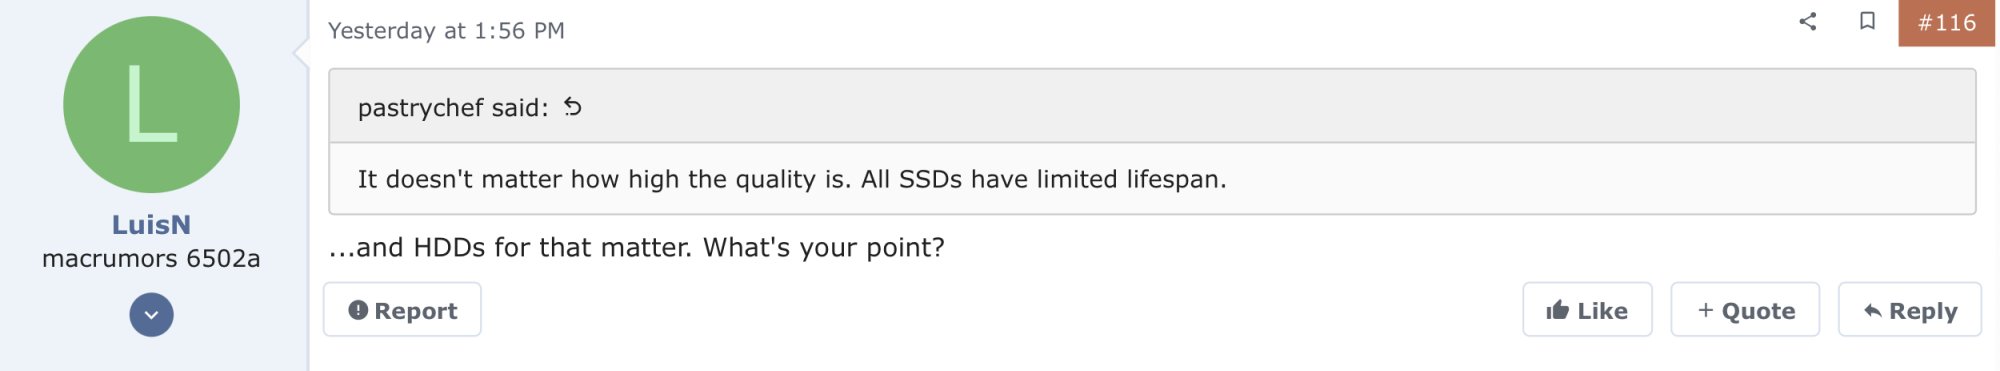Click the "pastrychef said:" quote header
The height and width of the screenshot is (371, 2000).
click(453, 107)
